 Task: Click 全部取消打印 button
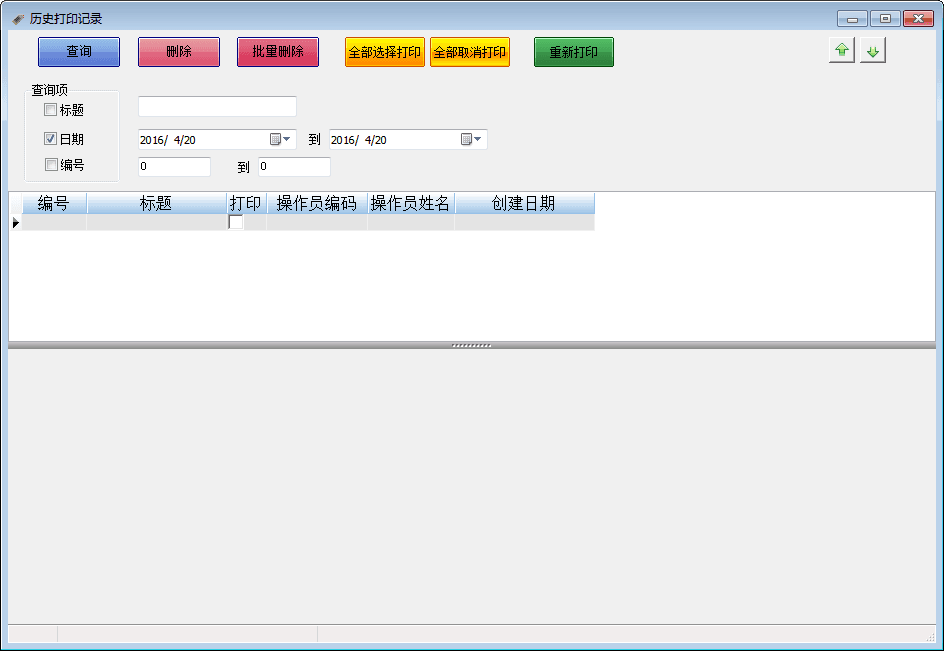470,52
